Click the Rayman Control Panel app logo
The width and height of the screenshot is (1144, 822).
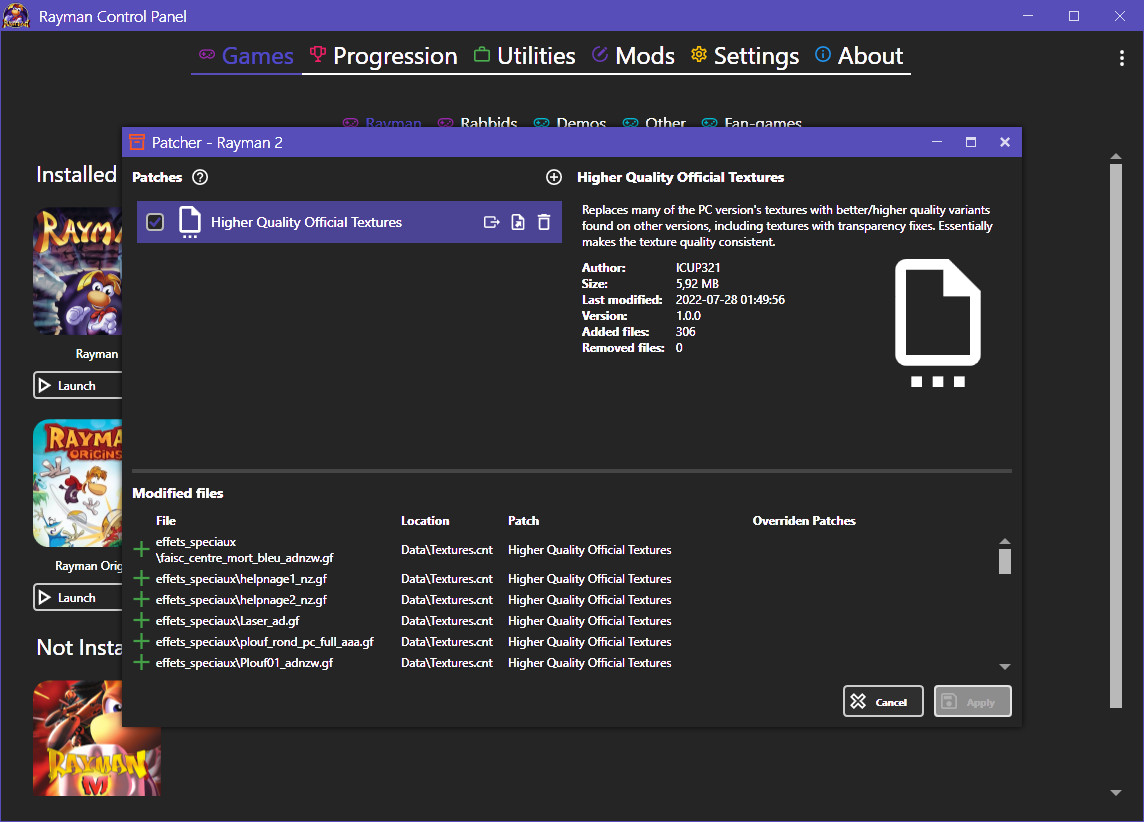tap(17, 16)
